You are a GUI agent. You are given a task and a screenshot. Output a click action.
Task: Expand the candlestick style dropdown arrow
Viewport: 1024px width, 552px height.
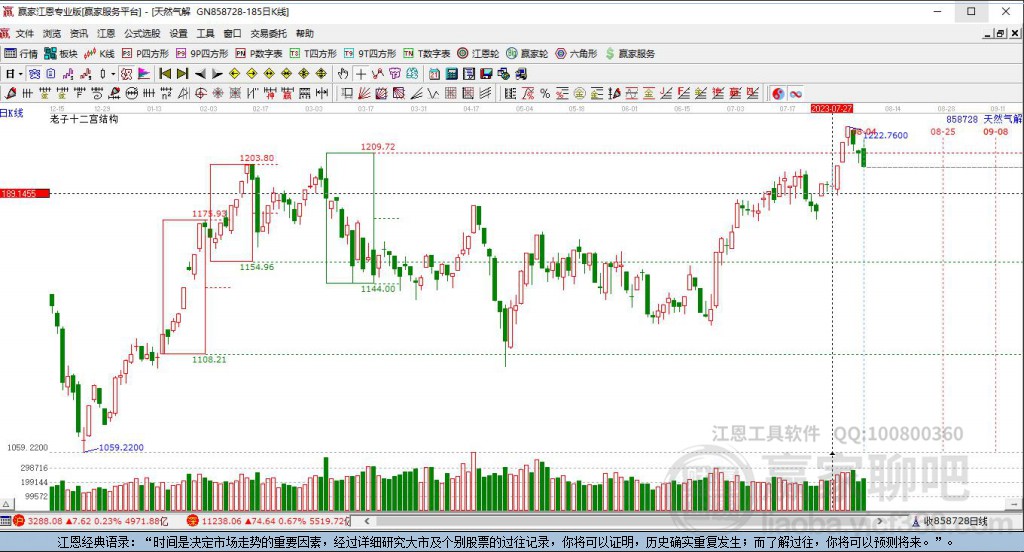(x=112, y=74)
